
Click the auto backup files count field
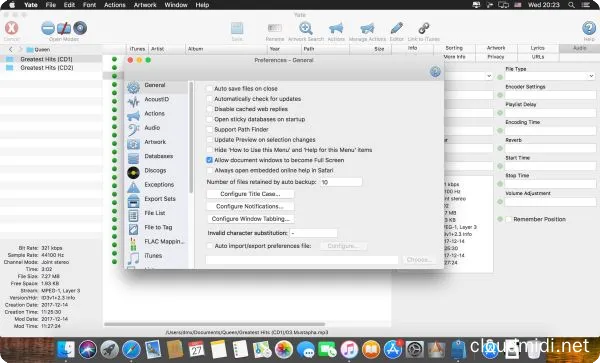pos(341,182)
